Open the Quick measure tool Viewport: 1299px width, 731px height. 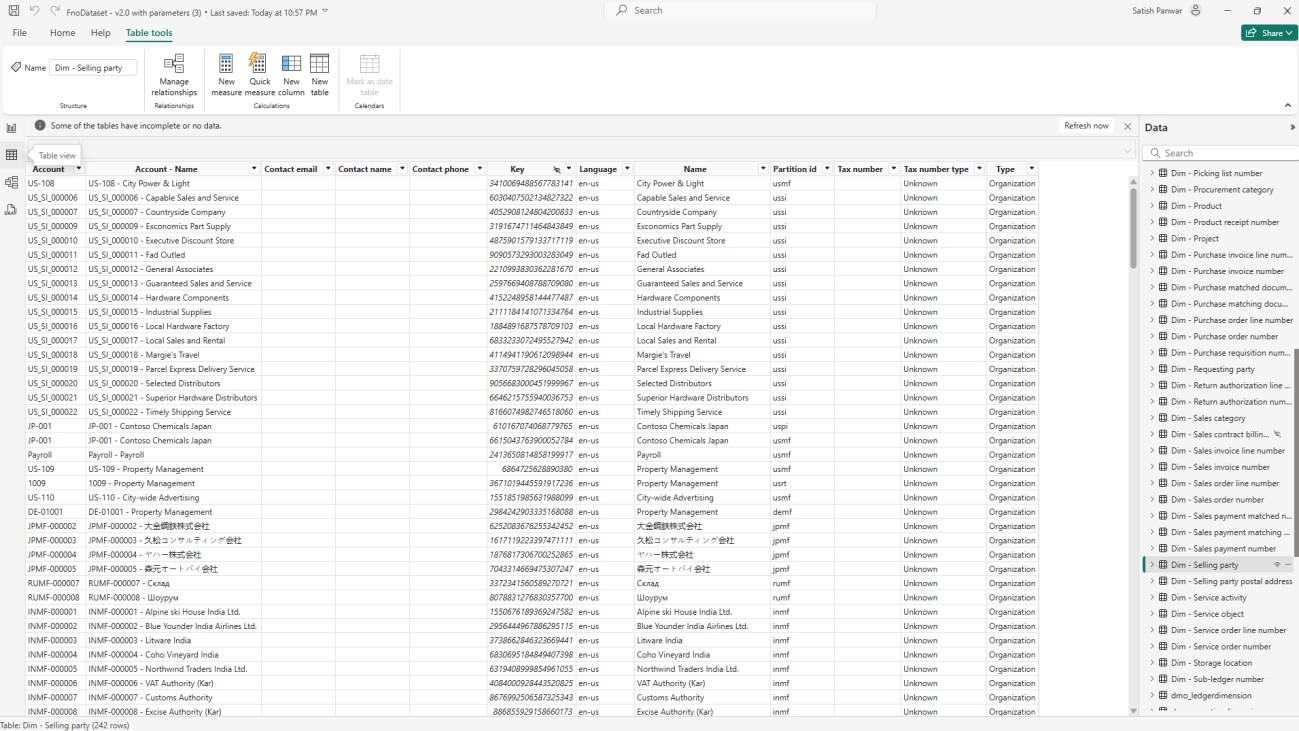click(259, 75)
